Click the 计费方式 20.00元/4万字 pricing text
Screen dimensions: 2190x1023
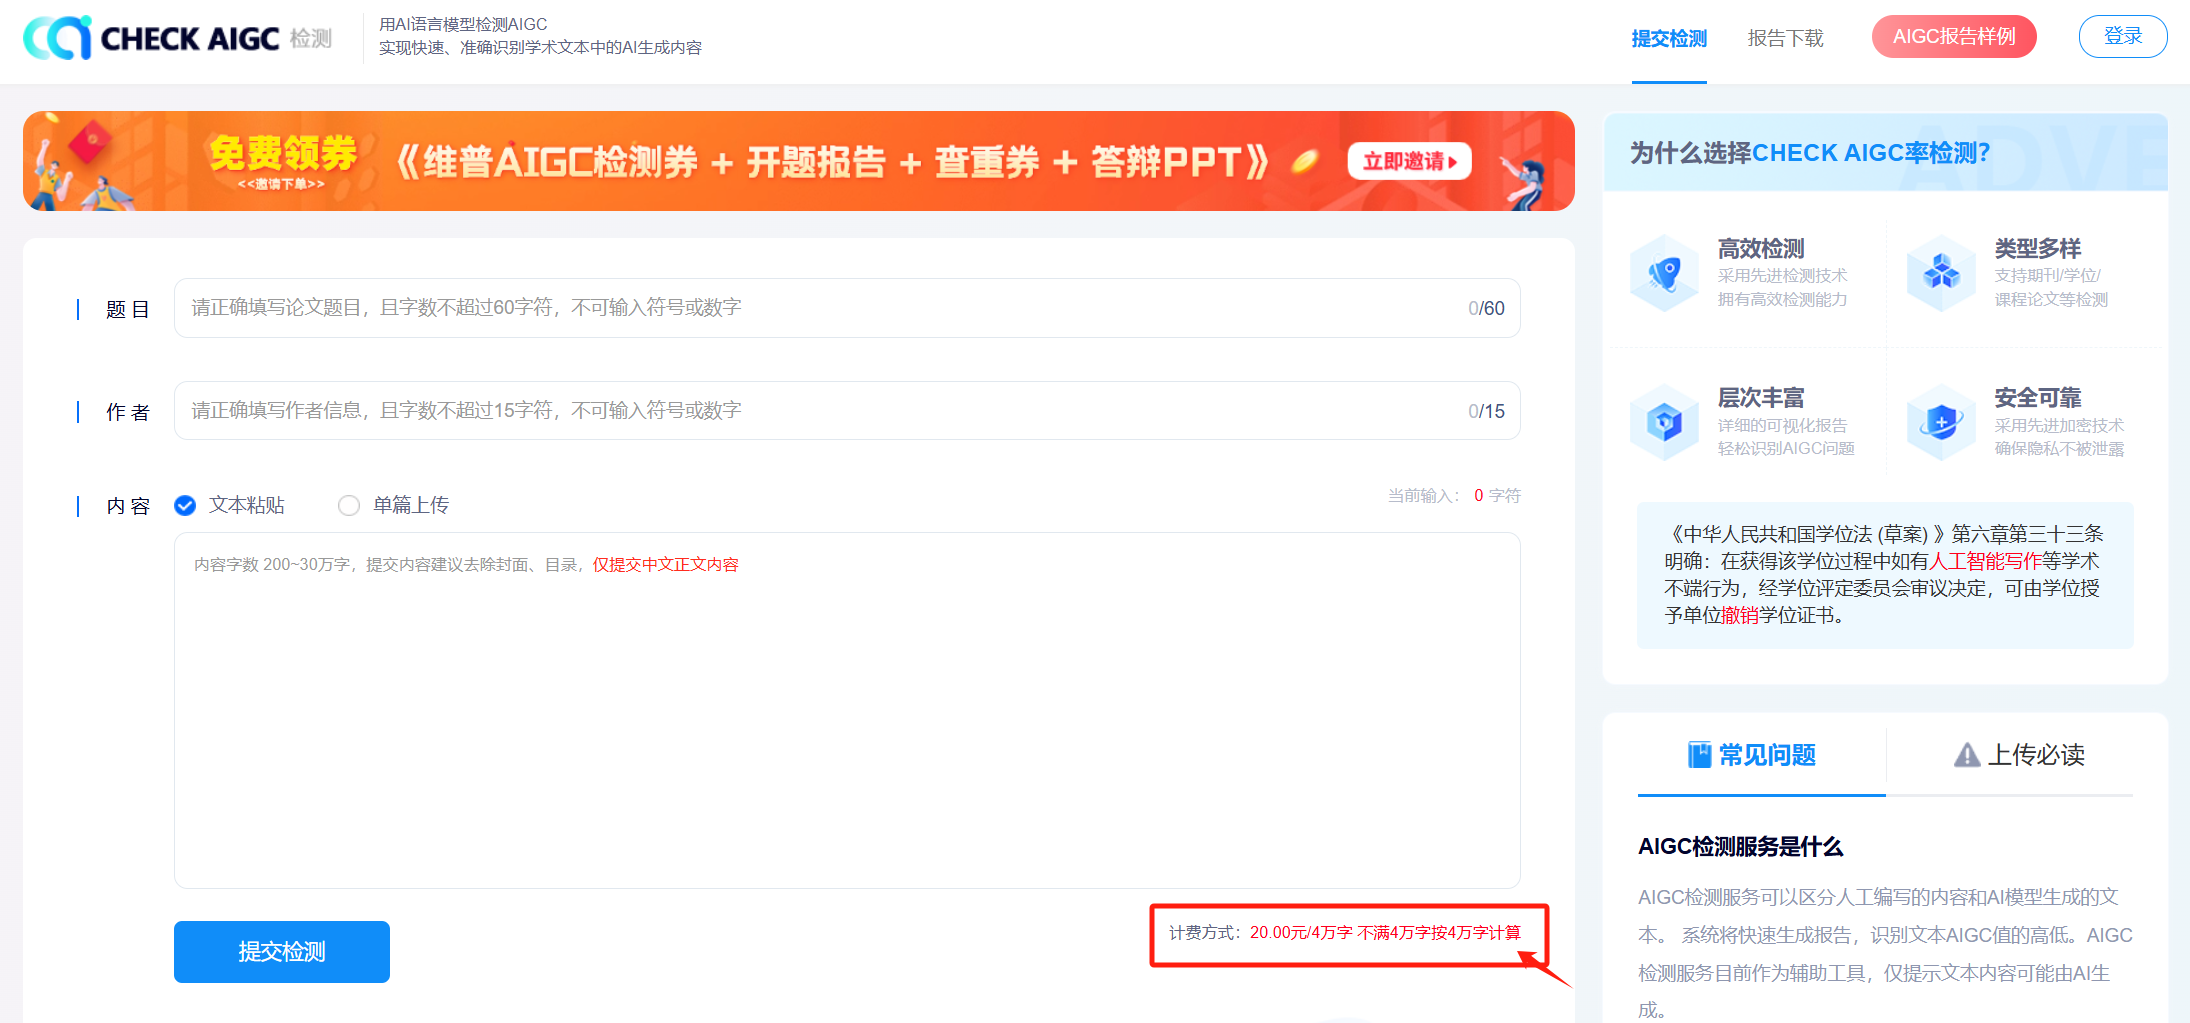(1345, 933)
